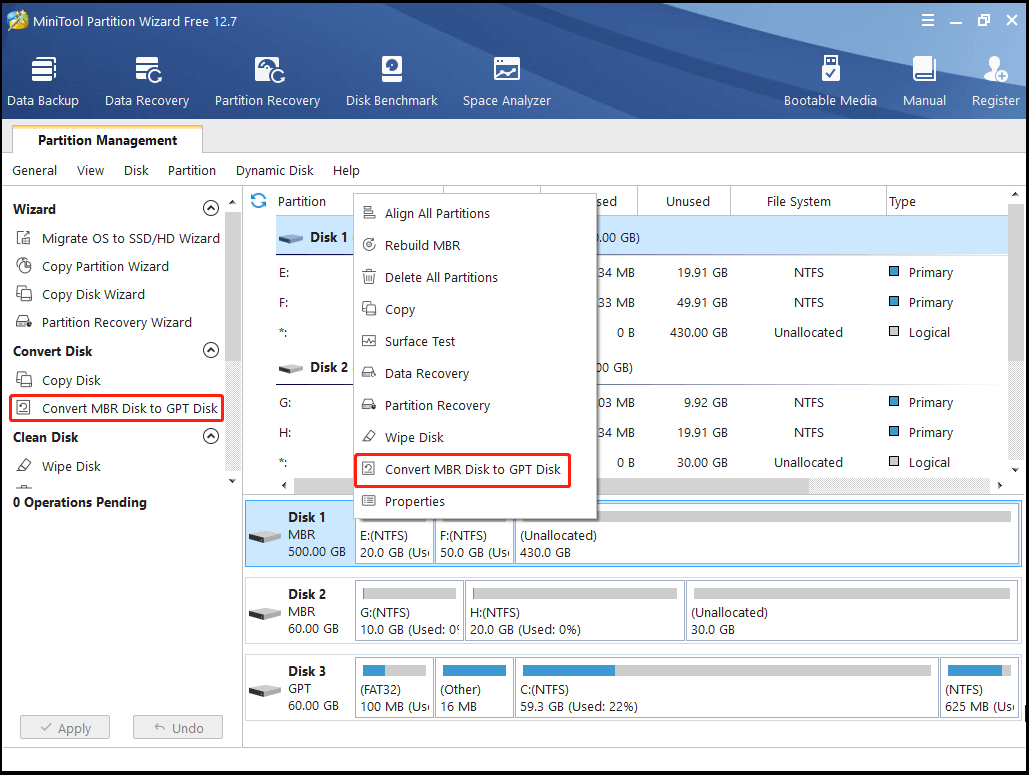The image size is (1029, 775).
Task: Select G:(NTFS) 10.0 GB block in disk map
Action: [410, 610]
